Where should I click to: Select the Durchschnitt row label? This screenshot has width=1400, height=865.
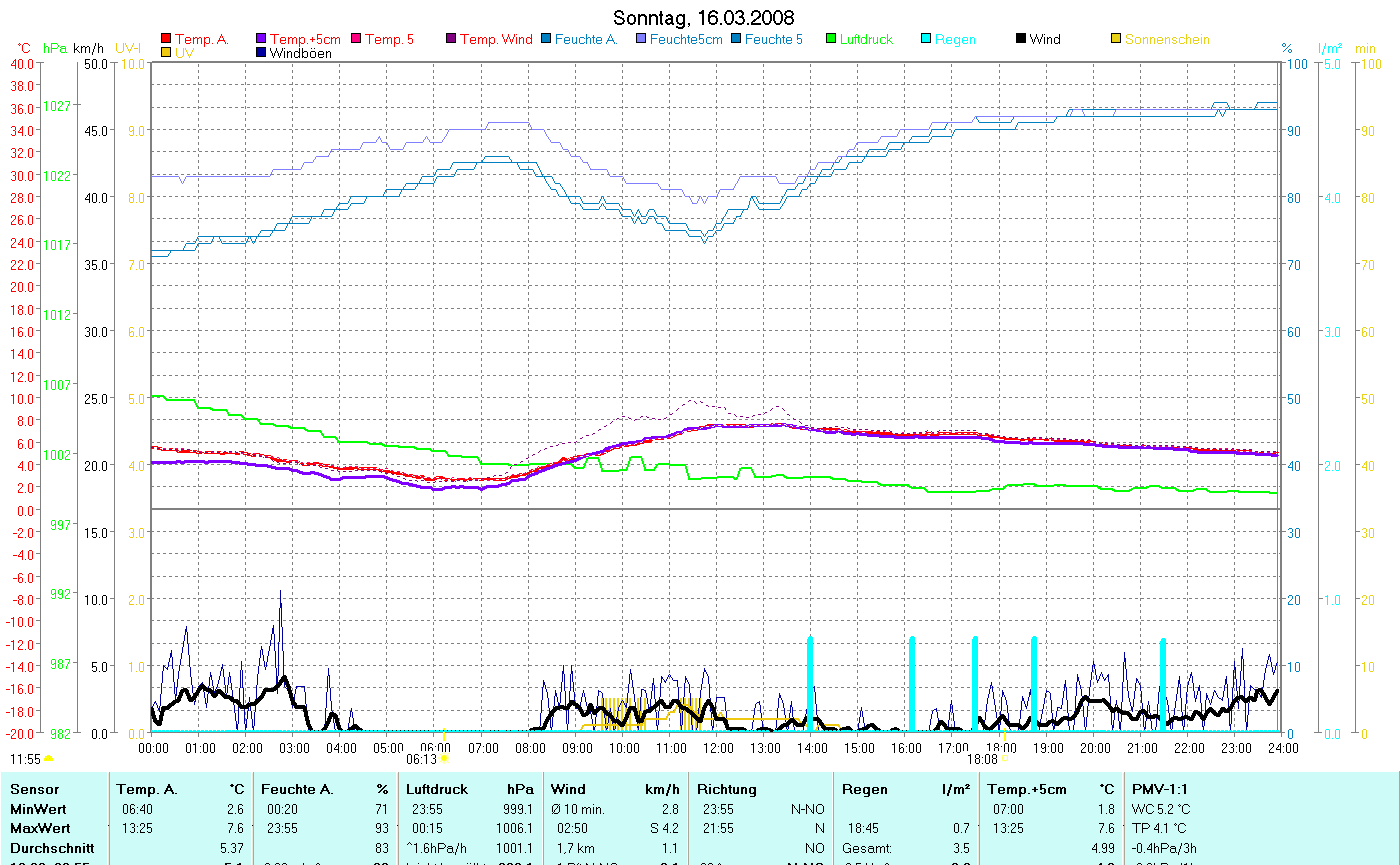(52, 848)
